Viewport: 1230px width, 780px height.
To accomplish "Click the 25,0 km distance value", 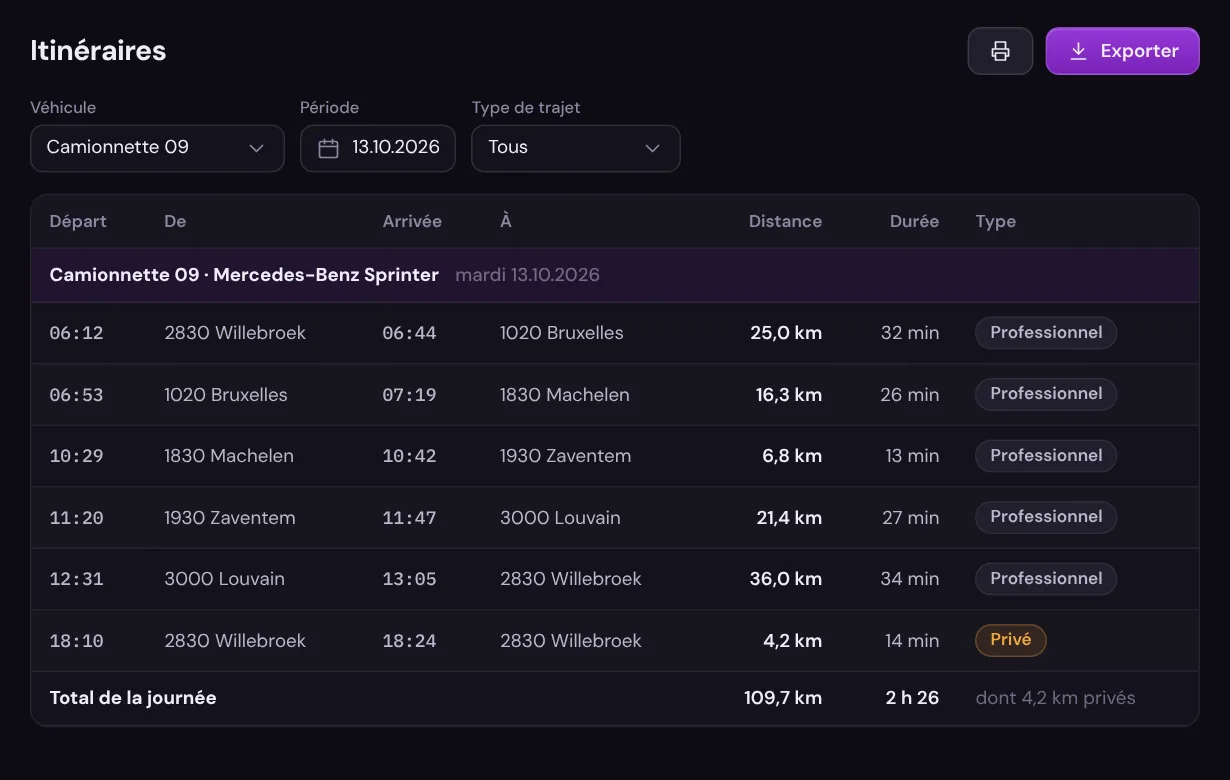I will pyautogui.click(x=786, y=333).
